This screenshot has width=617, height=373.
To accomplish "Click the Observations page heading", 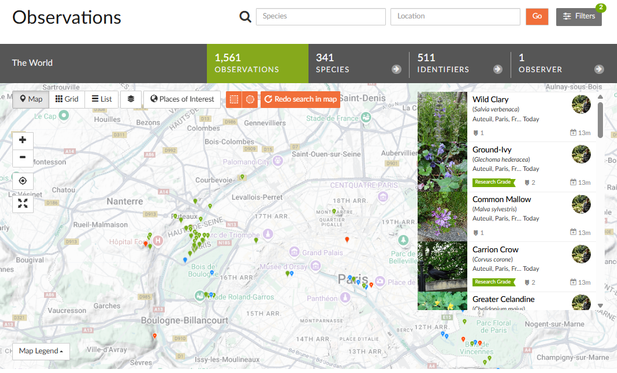I will click(67, 17).
